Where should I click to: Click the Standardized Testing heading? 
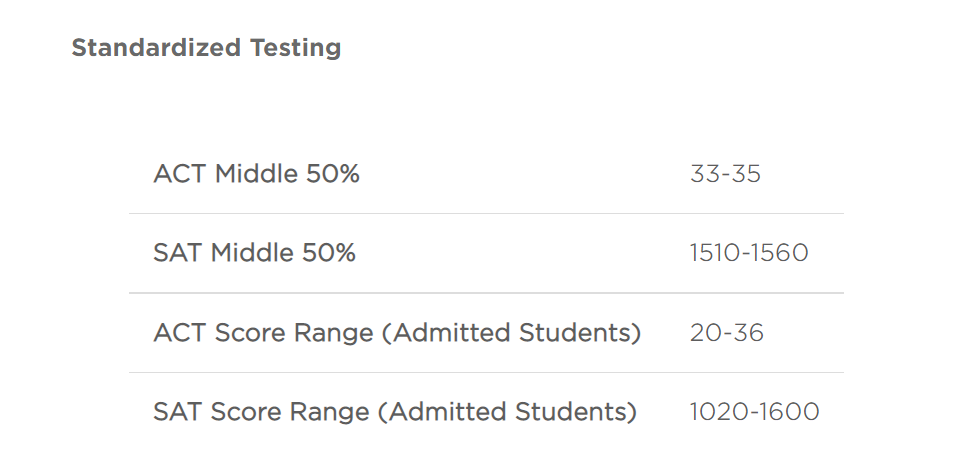coord(206,48)
